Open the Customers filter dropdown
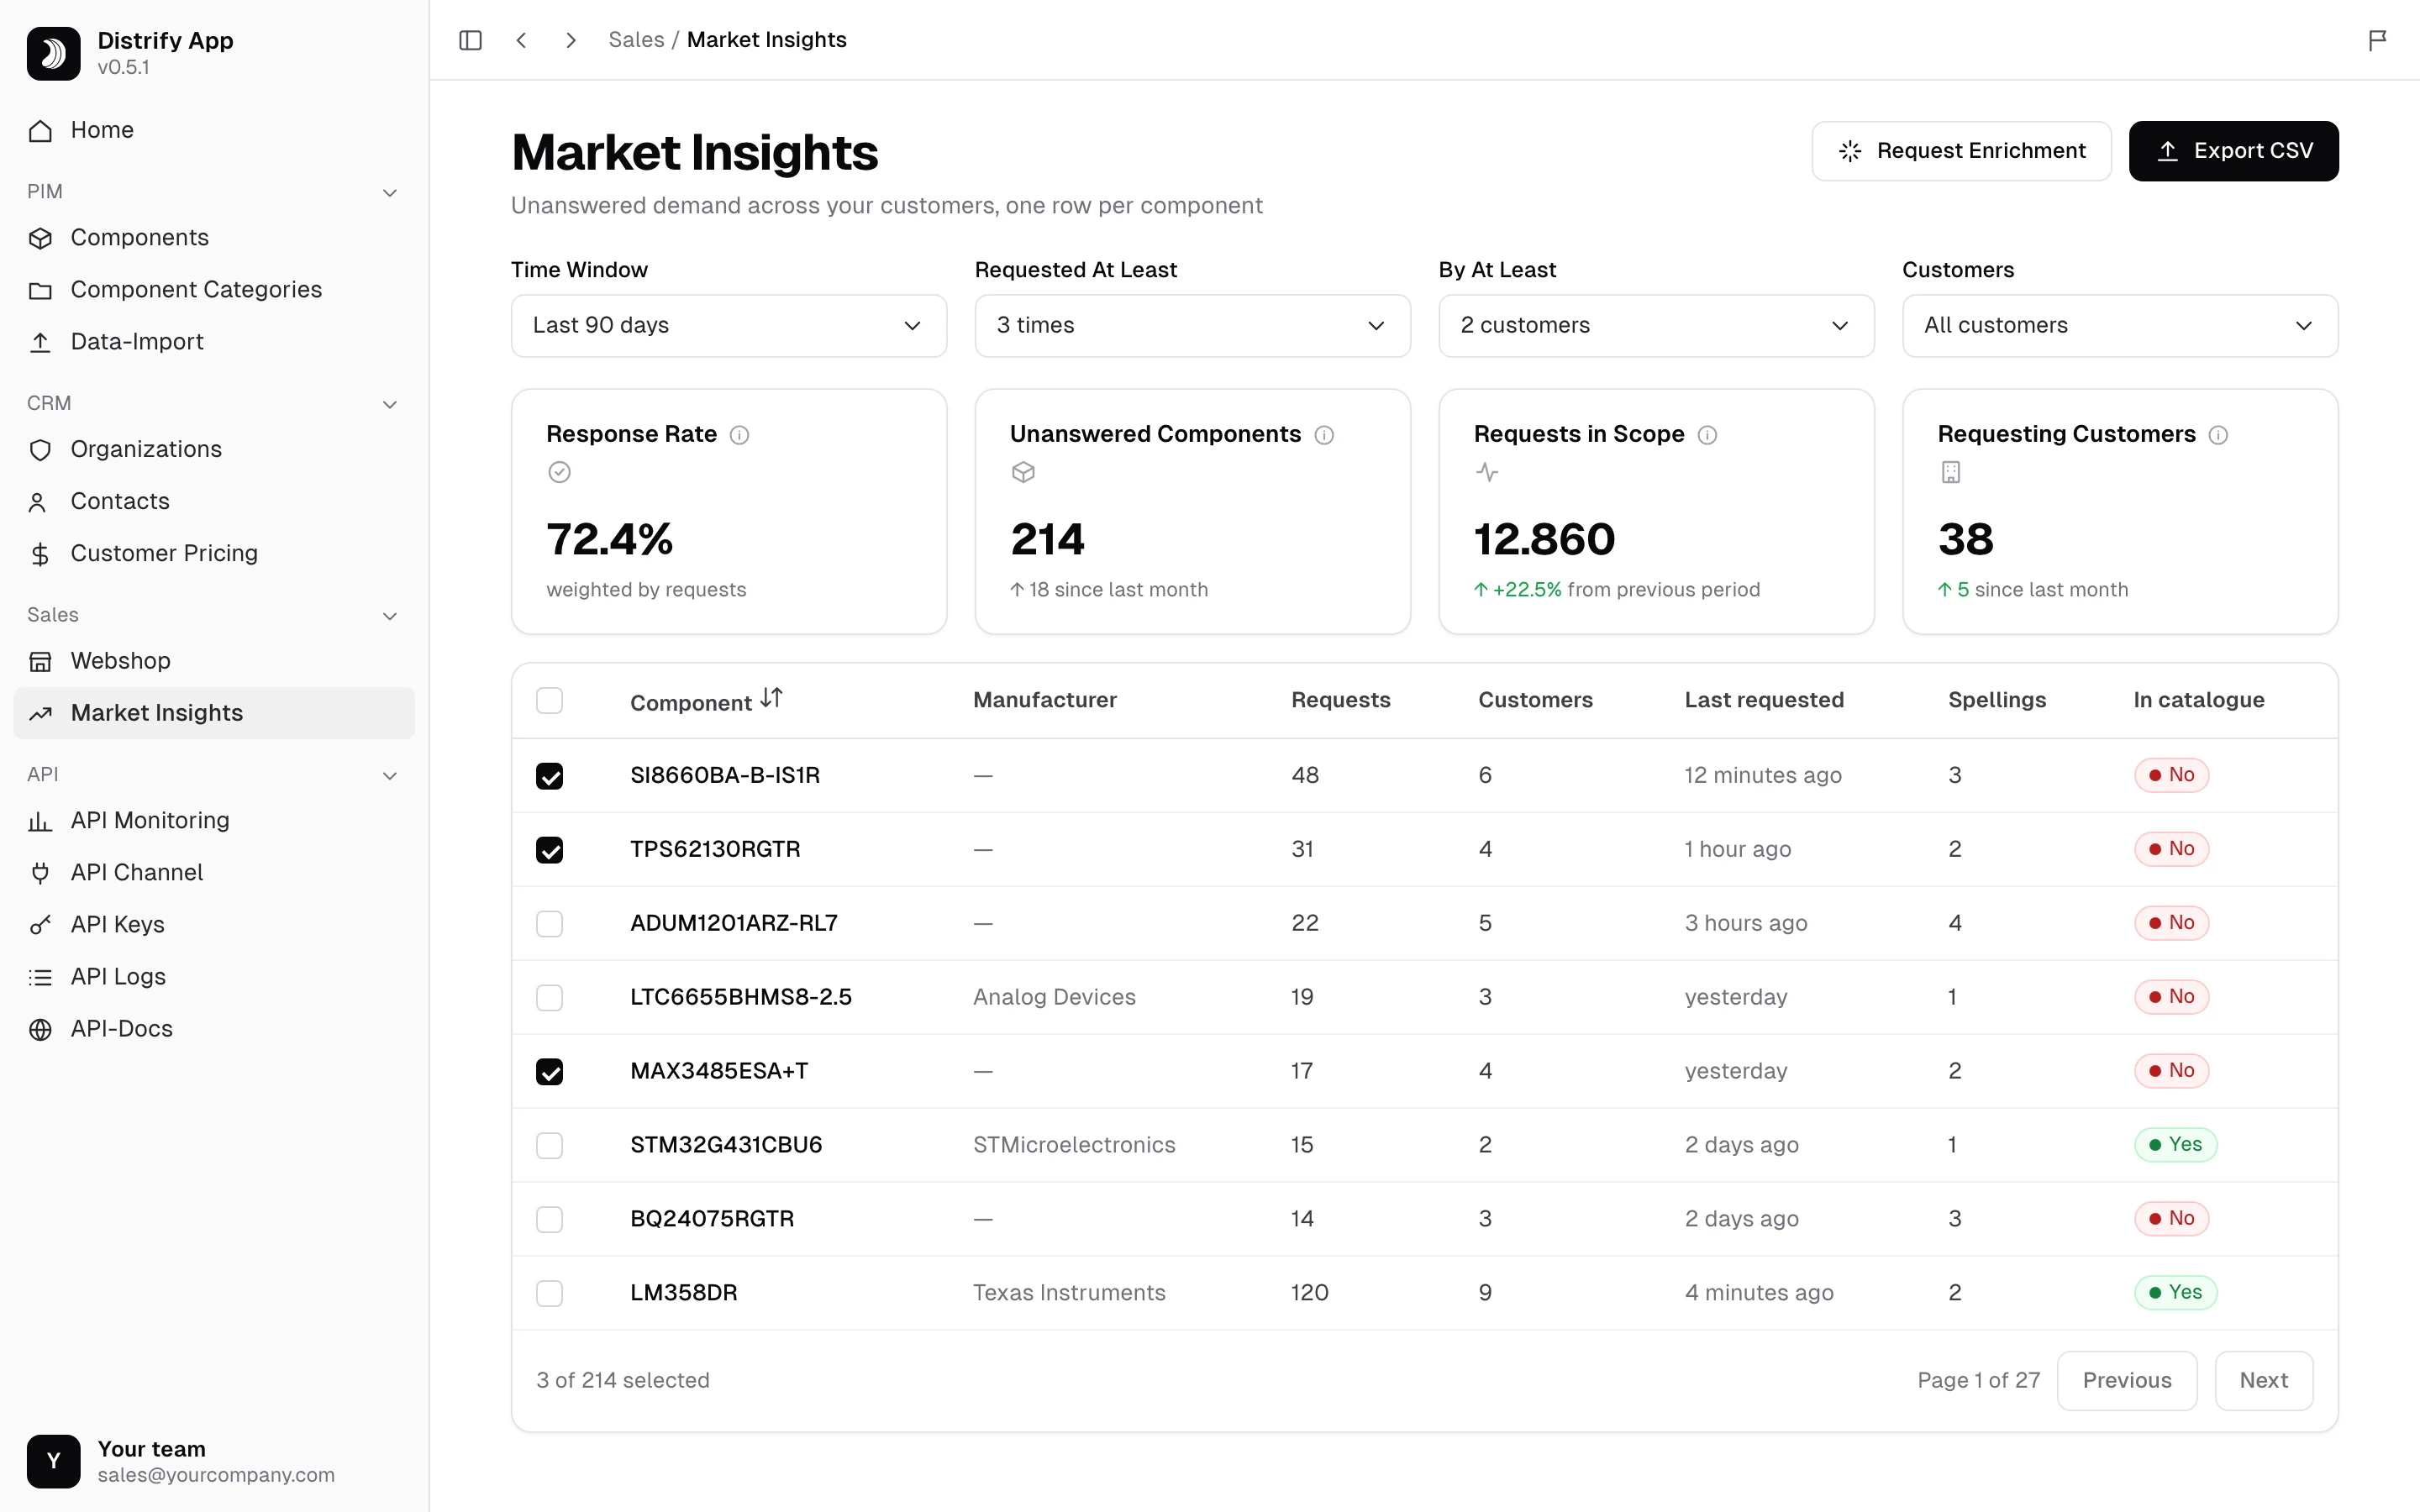Viewport: 2420px width, 1512px height. coord(2120,326)
